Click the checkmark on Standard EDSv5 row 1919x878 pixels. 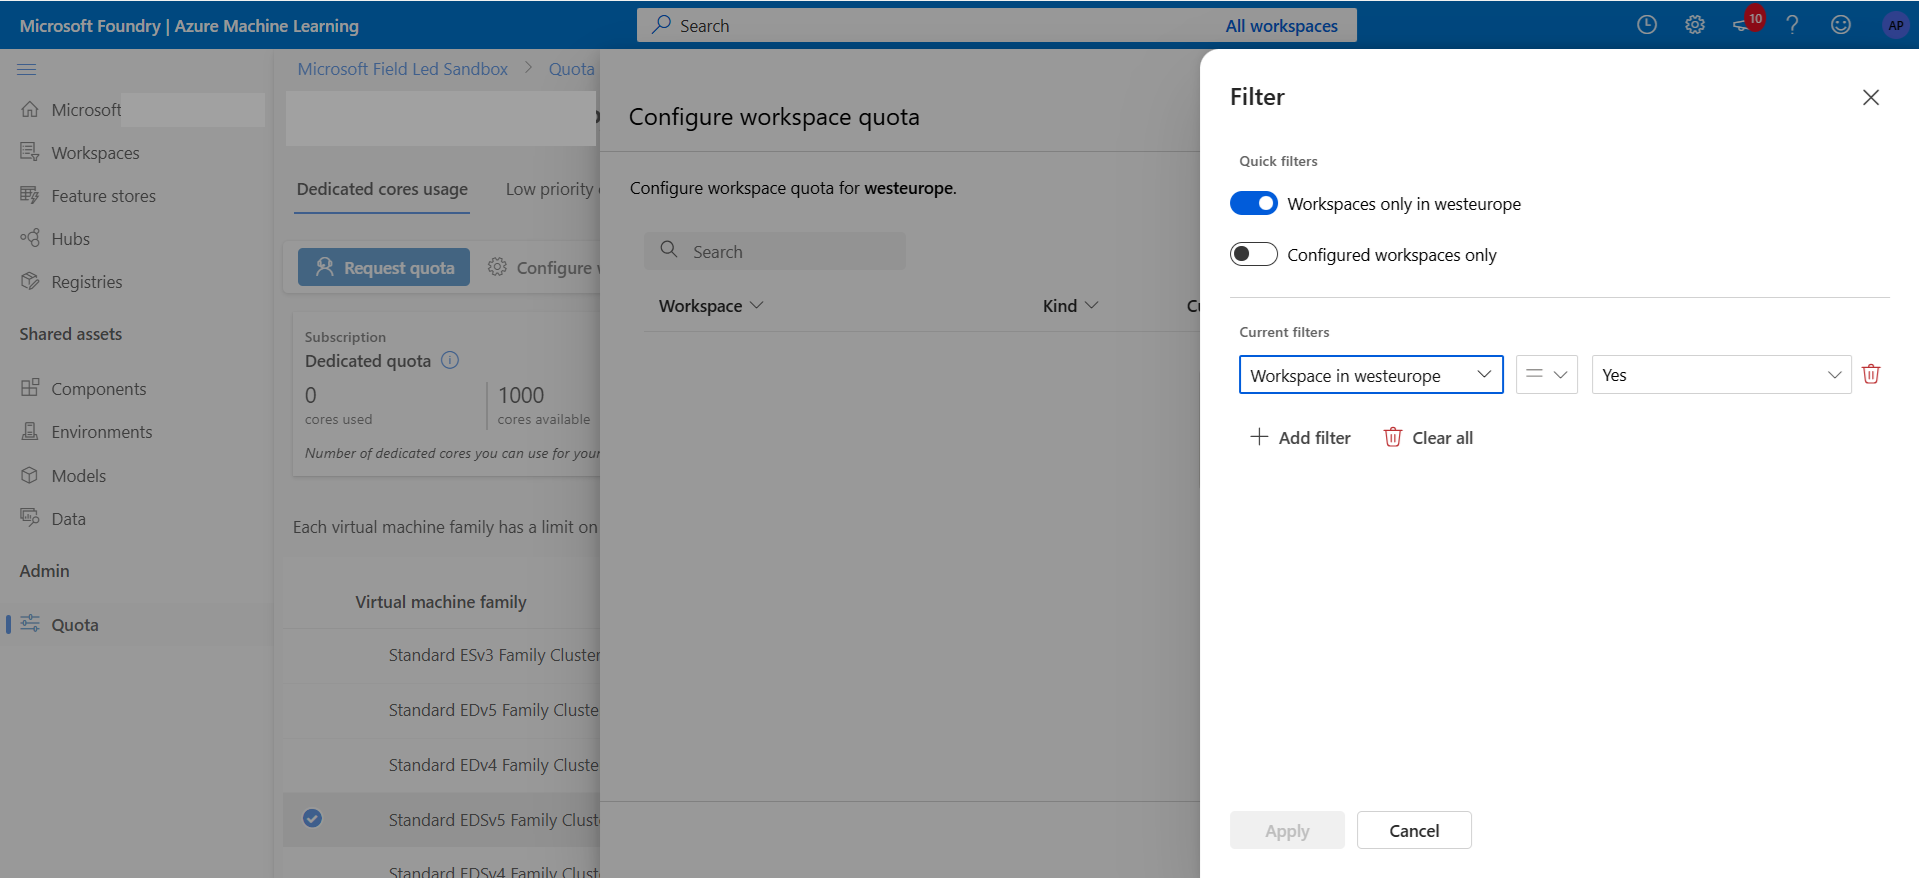tap(312, 818)
